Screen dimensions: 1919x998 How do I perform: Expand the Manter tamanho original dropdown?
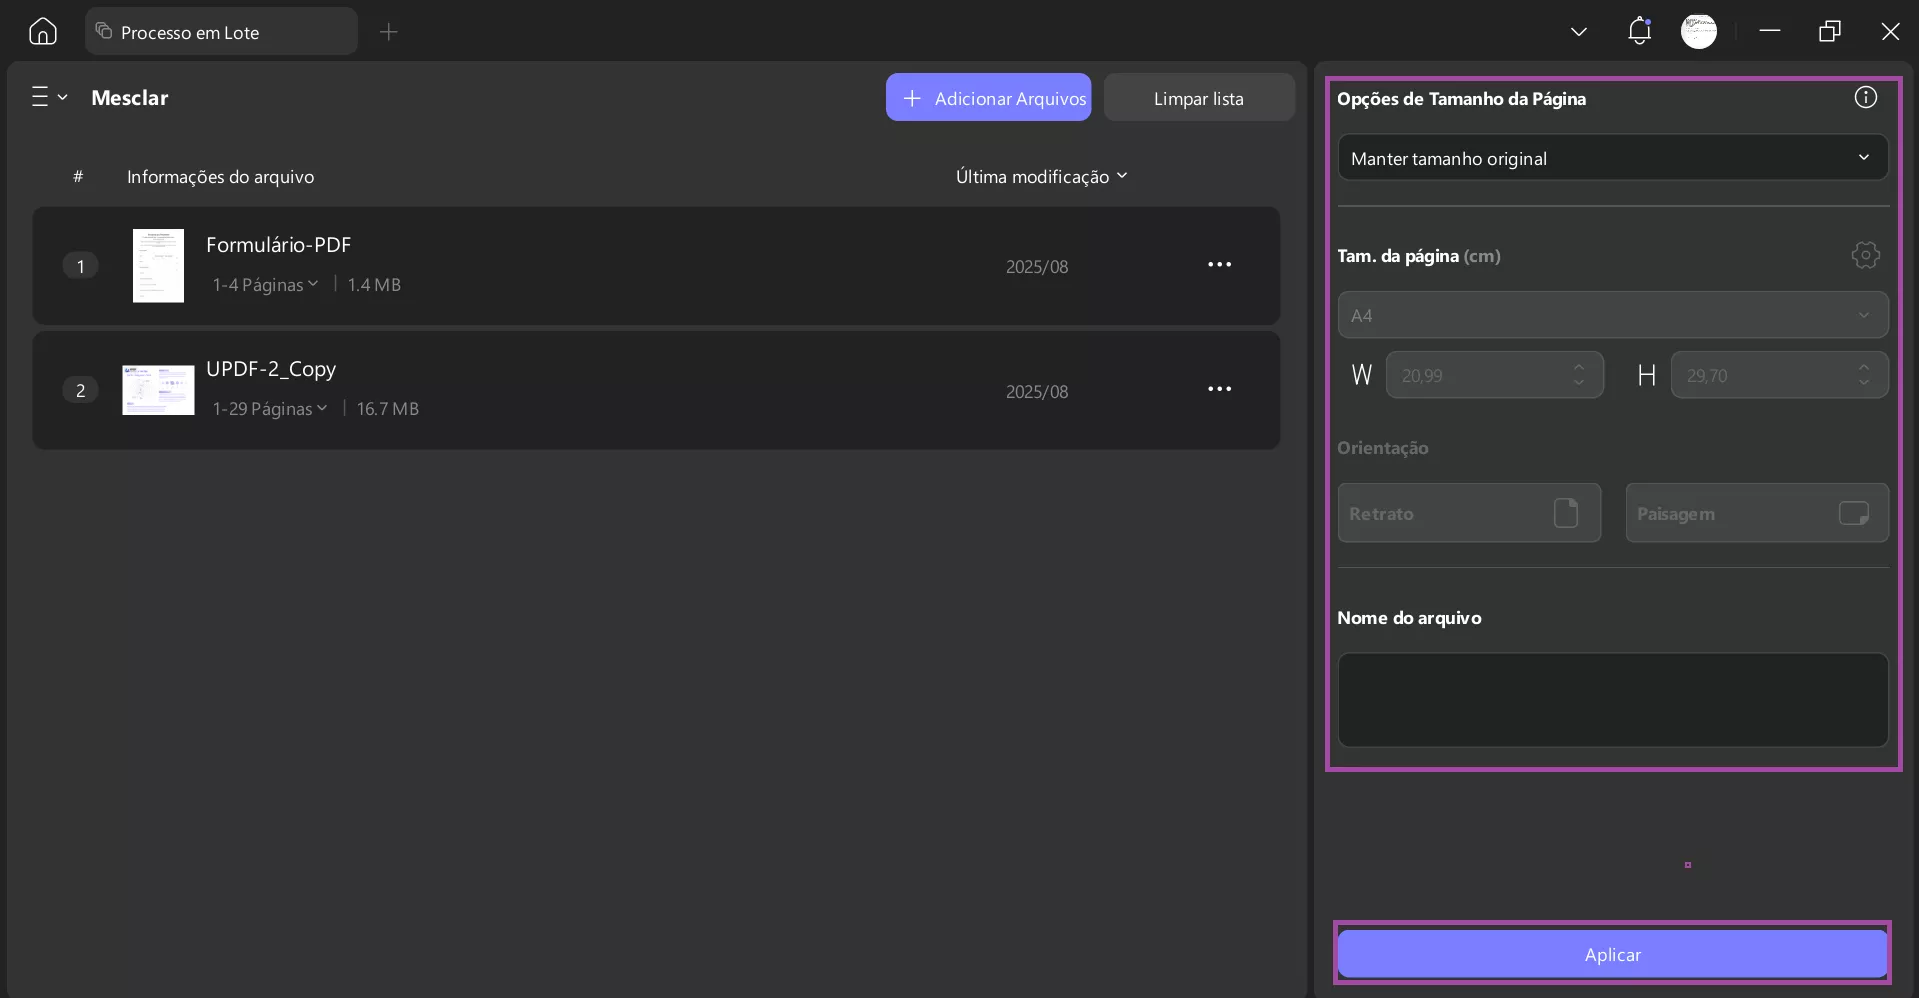click(x=1612, y=158)
